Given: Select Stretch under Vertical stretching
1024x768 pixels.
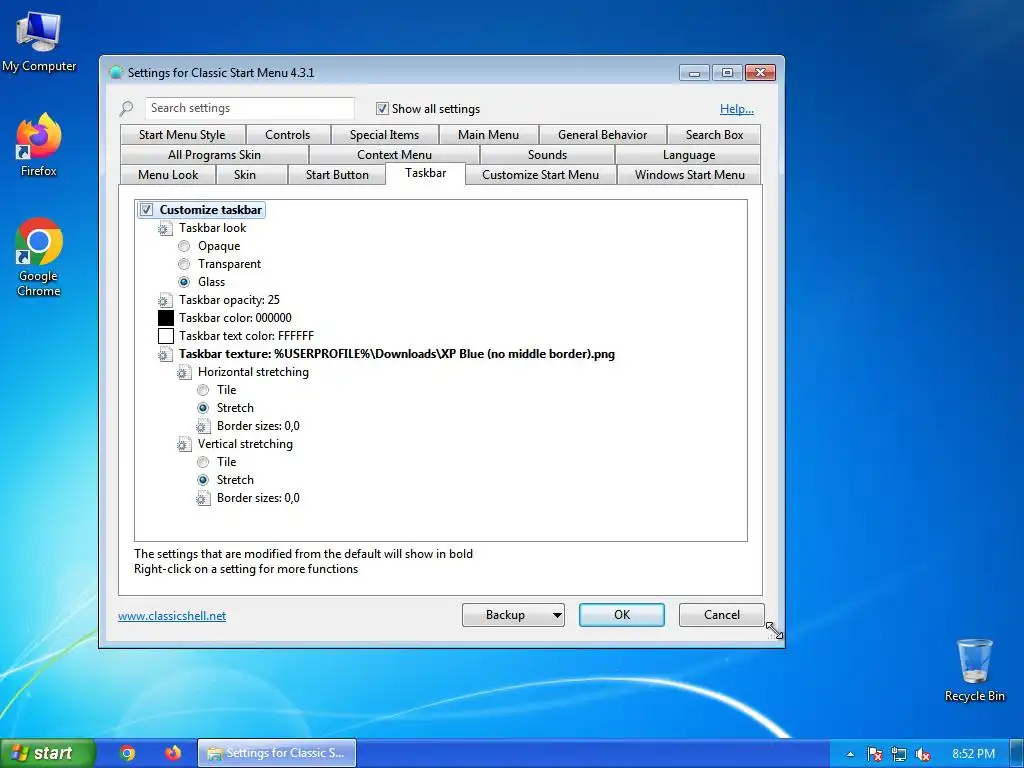Looking at the screenshot, I should (x=203, y=480).
